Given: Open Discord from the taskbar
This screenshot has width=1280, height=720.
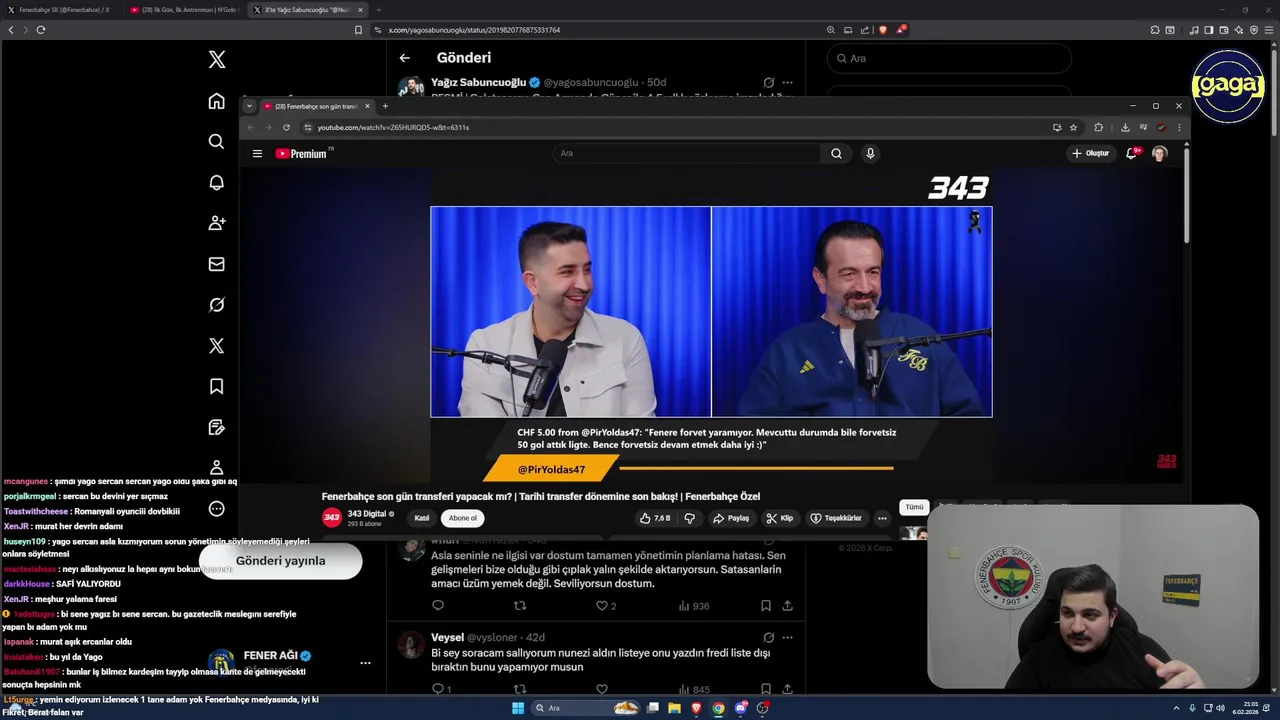Looking at the screenshot, I should tap(741, 708).
